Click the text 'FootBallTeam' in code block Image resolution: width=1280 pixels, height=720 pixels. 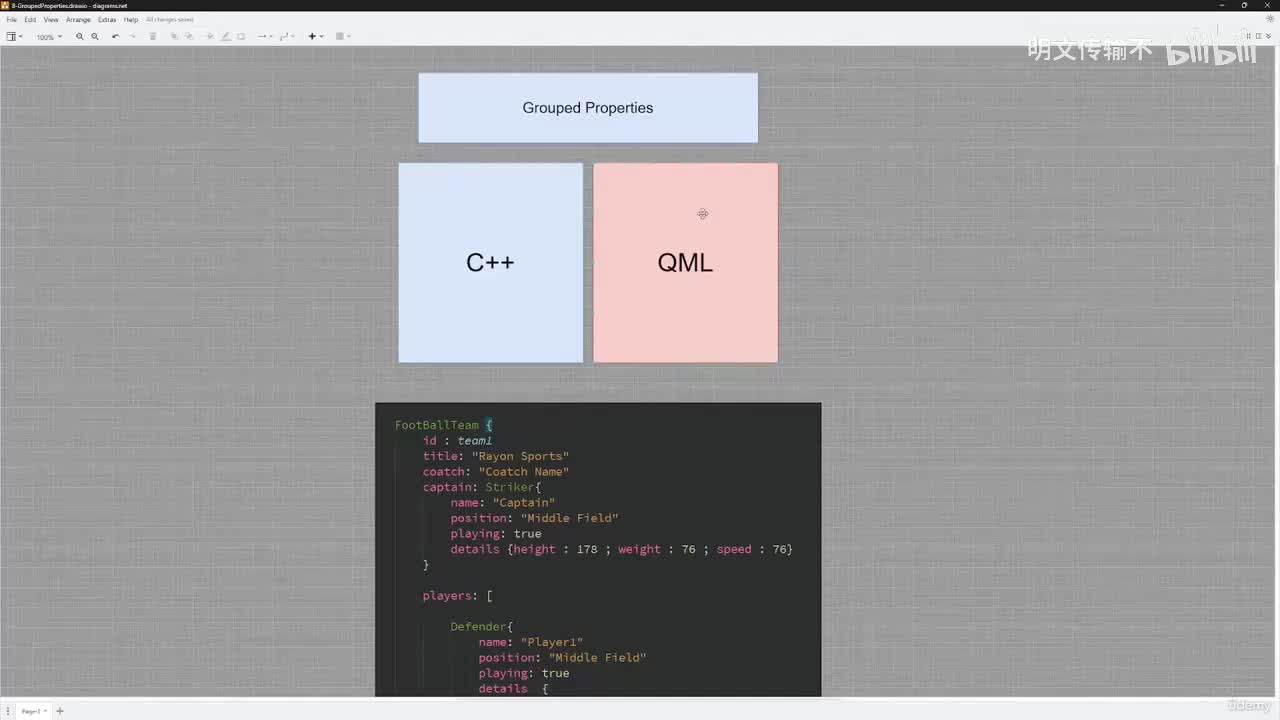coord(437,425)
